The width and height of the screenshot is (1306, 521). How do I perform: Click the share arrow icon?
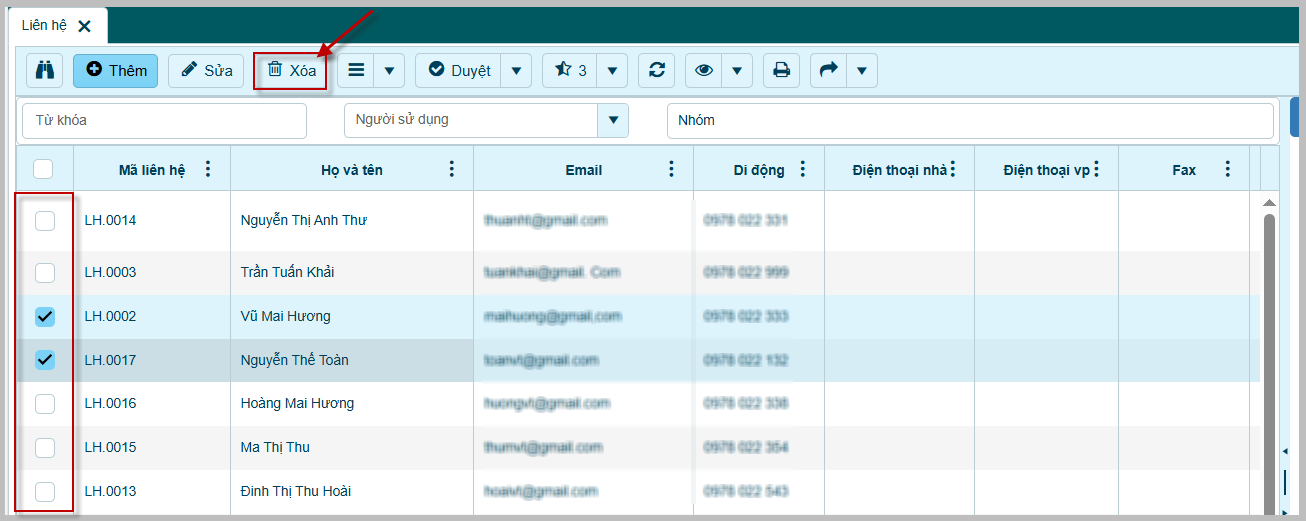(x=829, y=71)
